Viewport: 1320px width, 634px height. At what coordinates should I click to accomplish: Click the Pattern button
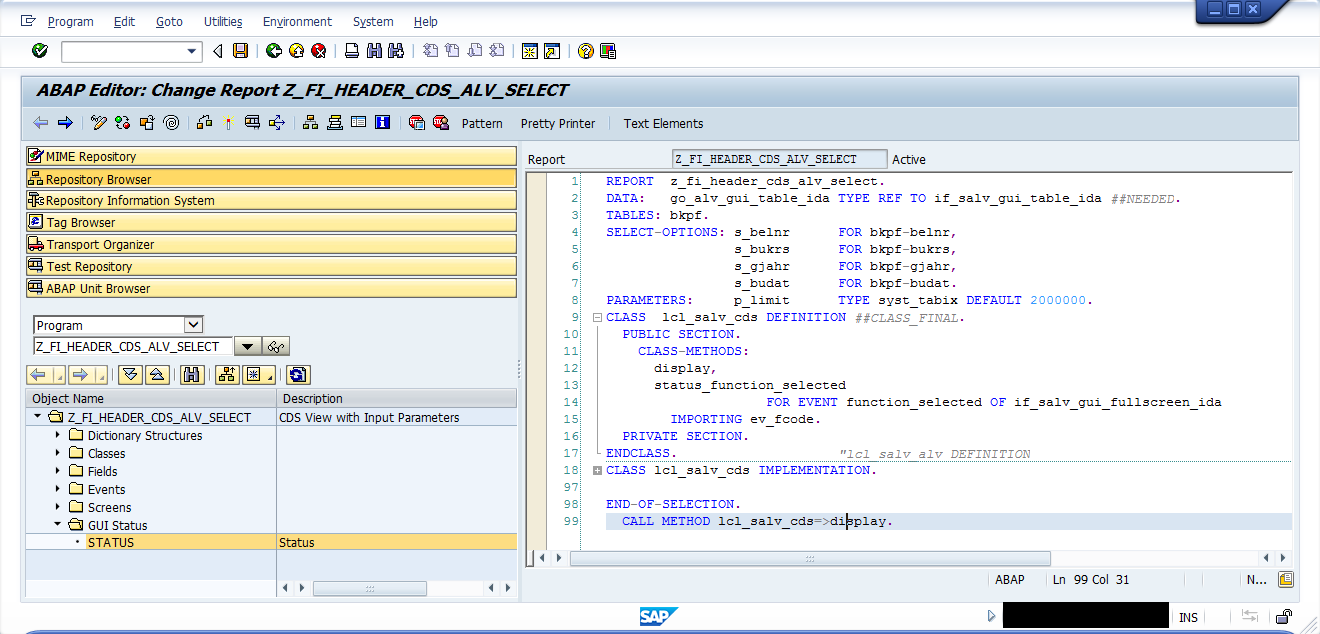[x=482, y=123]
